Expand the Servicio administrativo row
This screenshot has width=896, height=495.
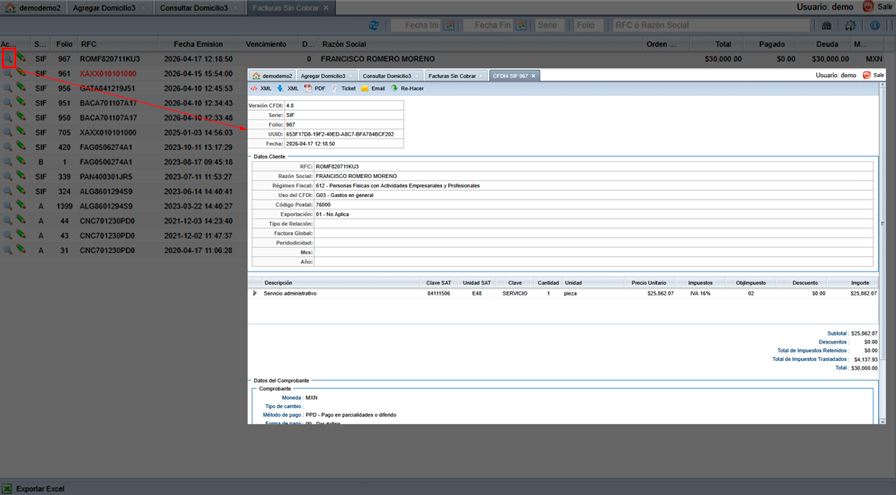[255, 293]
